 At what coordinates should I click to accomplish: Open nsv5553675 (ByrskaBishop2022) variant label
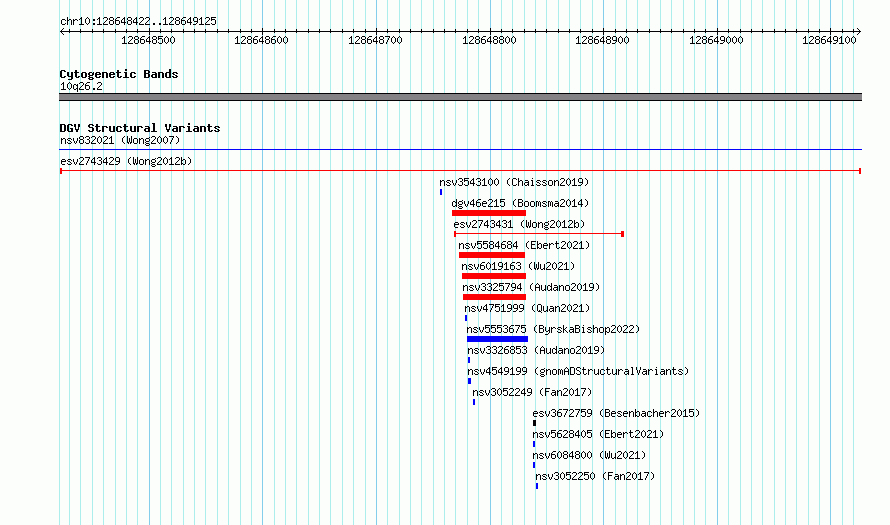point(553,329)
